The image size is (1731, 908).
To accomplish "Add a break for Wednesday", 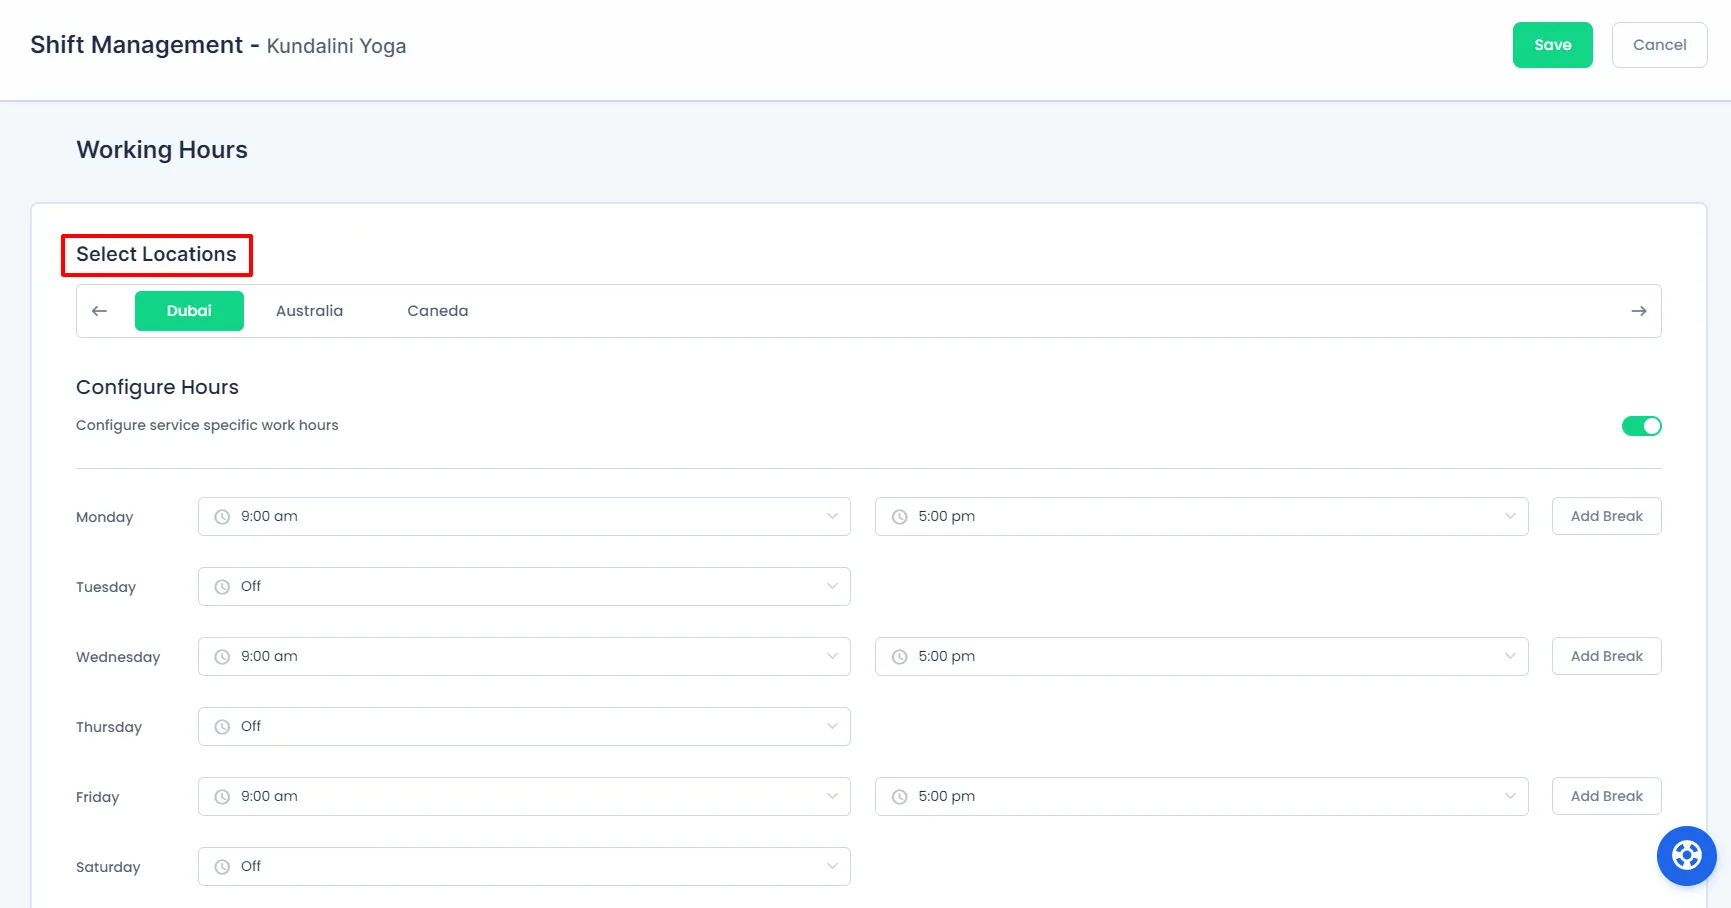I will 1606,656.
